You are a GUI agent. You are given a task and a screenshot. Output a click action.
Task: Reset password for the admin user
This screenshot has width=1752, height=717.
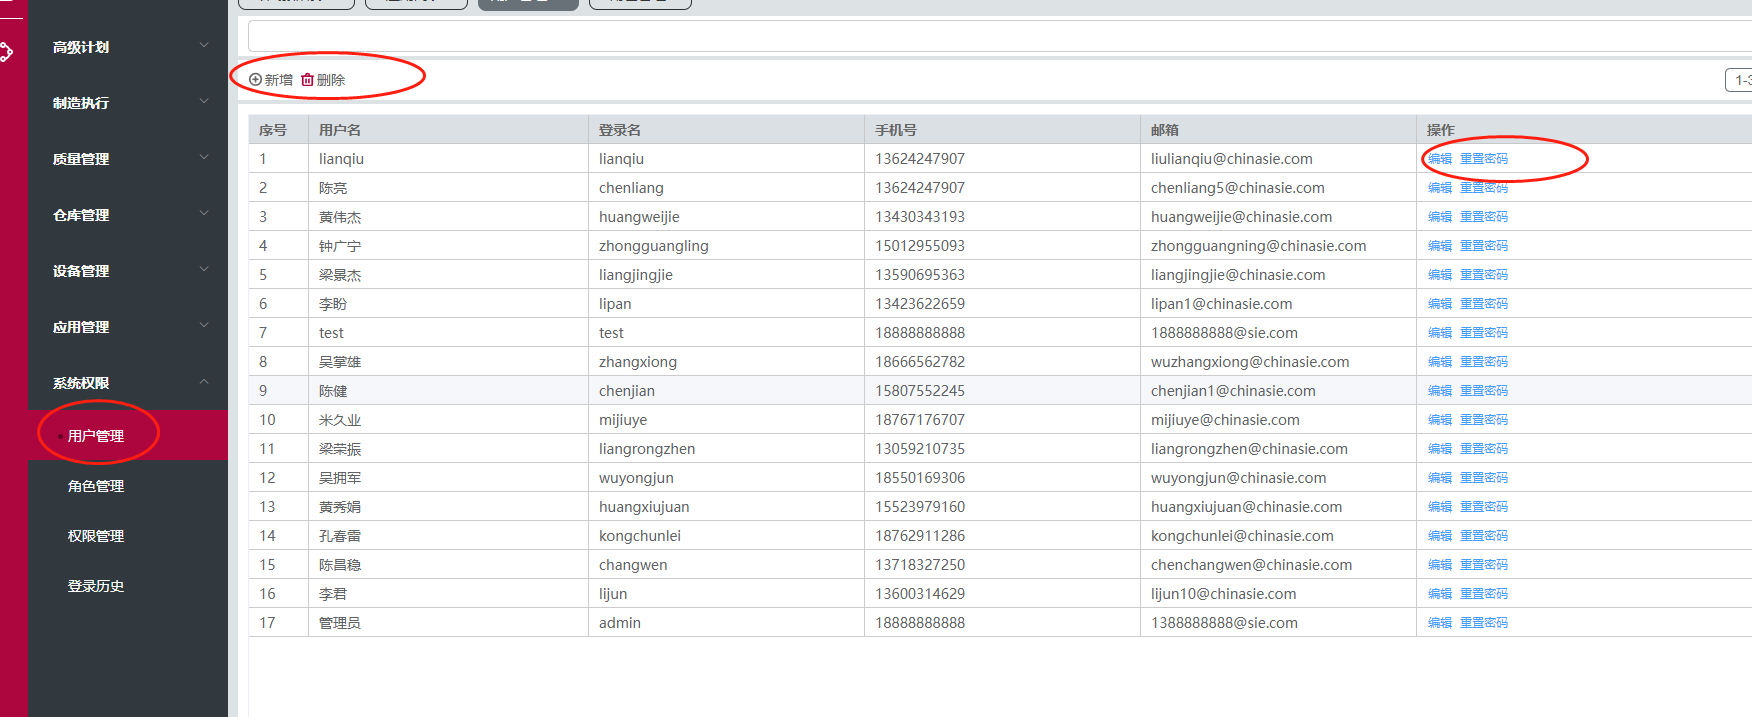pos(1483,623)
